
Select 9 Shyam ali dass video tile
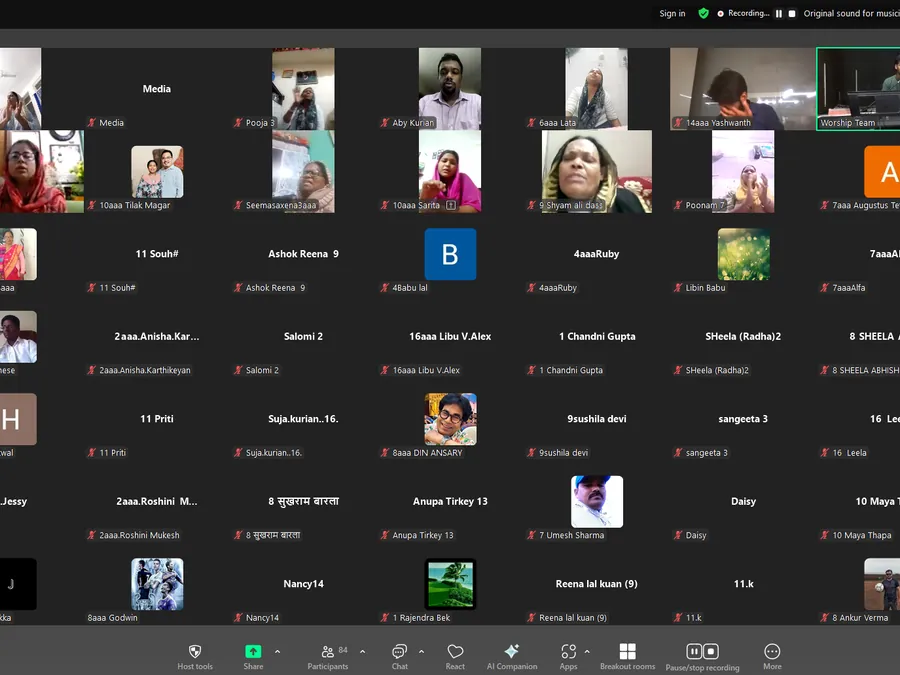[x=596, y=172]
